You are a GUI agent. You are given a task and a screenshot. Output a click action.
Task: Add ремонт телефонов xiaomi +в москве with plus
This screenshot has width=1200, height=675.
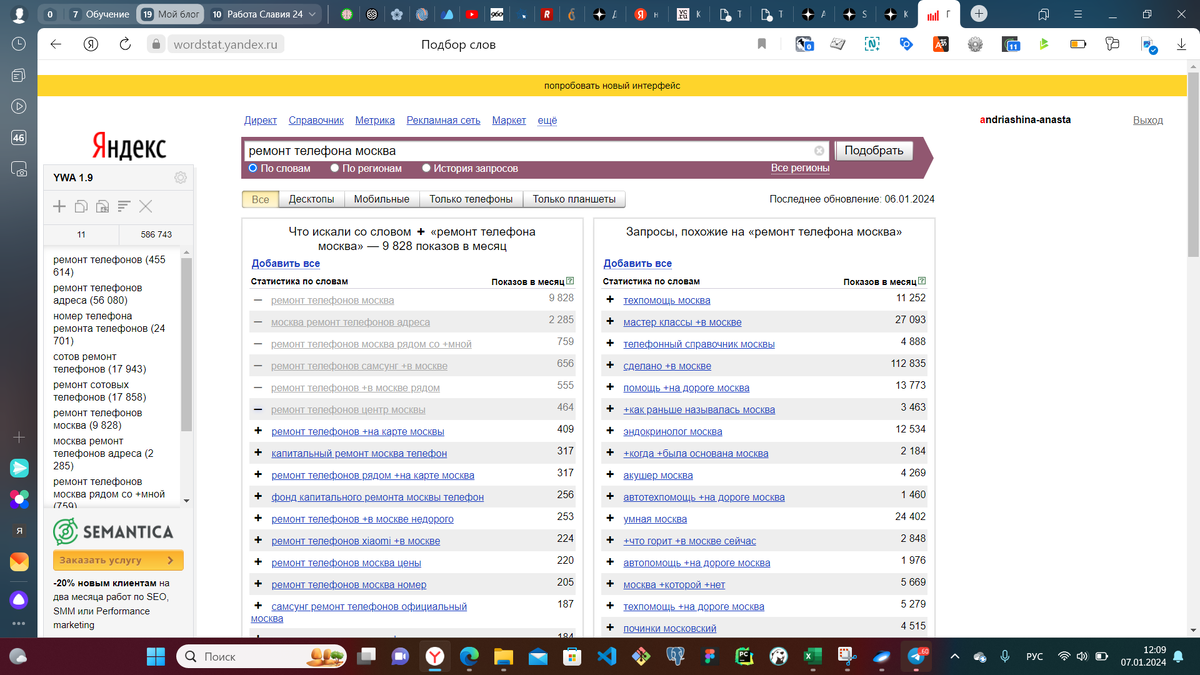coord(258,541)
